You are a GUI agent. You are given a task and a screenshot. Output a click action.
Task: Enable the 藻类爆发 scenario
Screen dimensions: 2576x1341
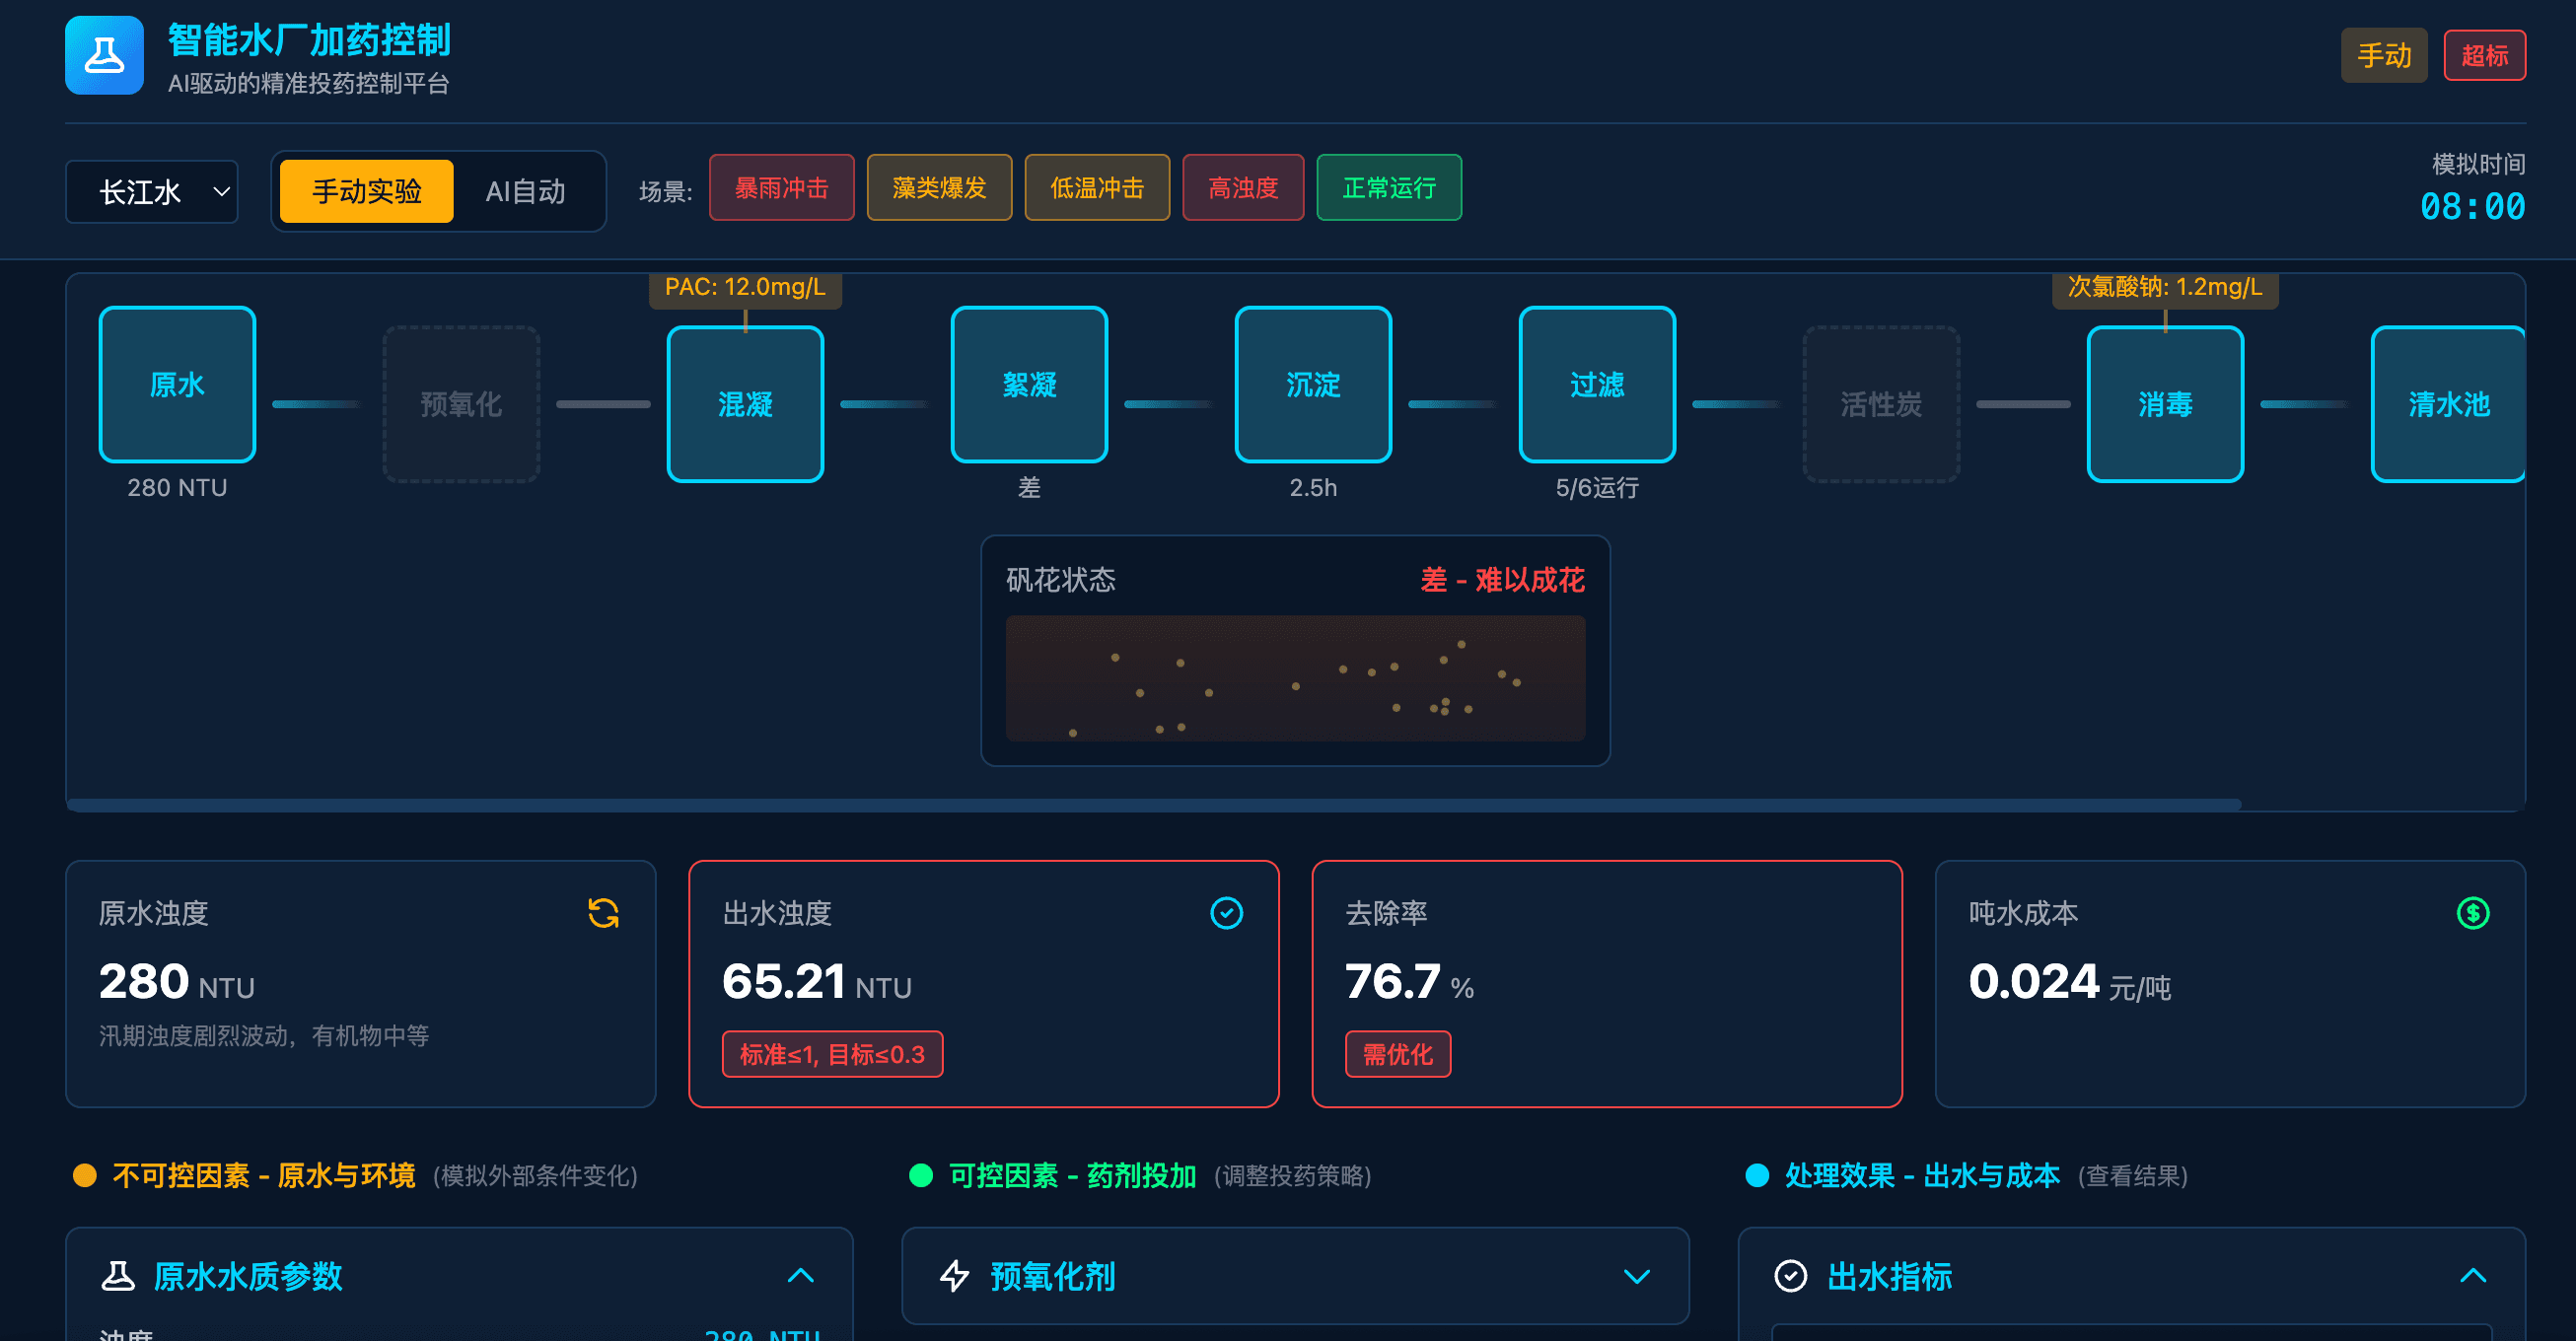(x=938, y=187)
